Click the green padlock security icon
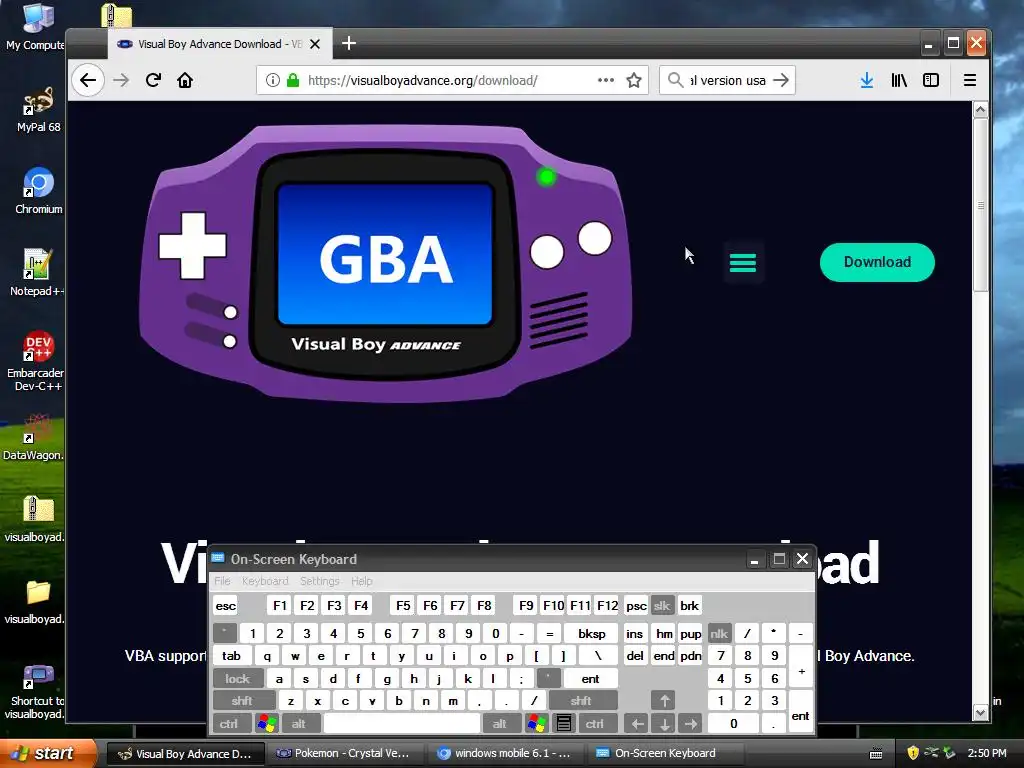 coord(293,80)
